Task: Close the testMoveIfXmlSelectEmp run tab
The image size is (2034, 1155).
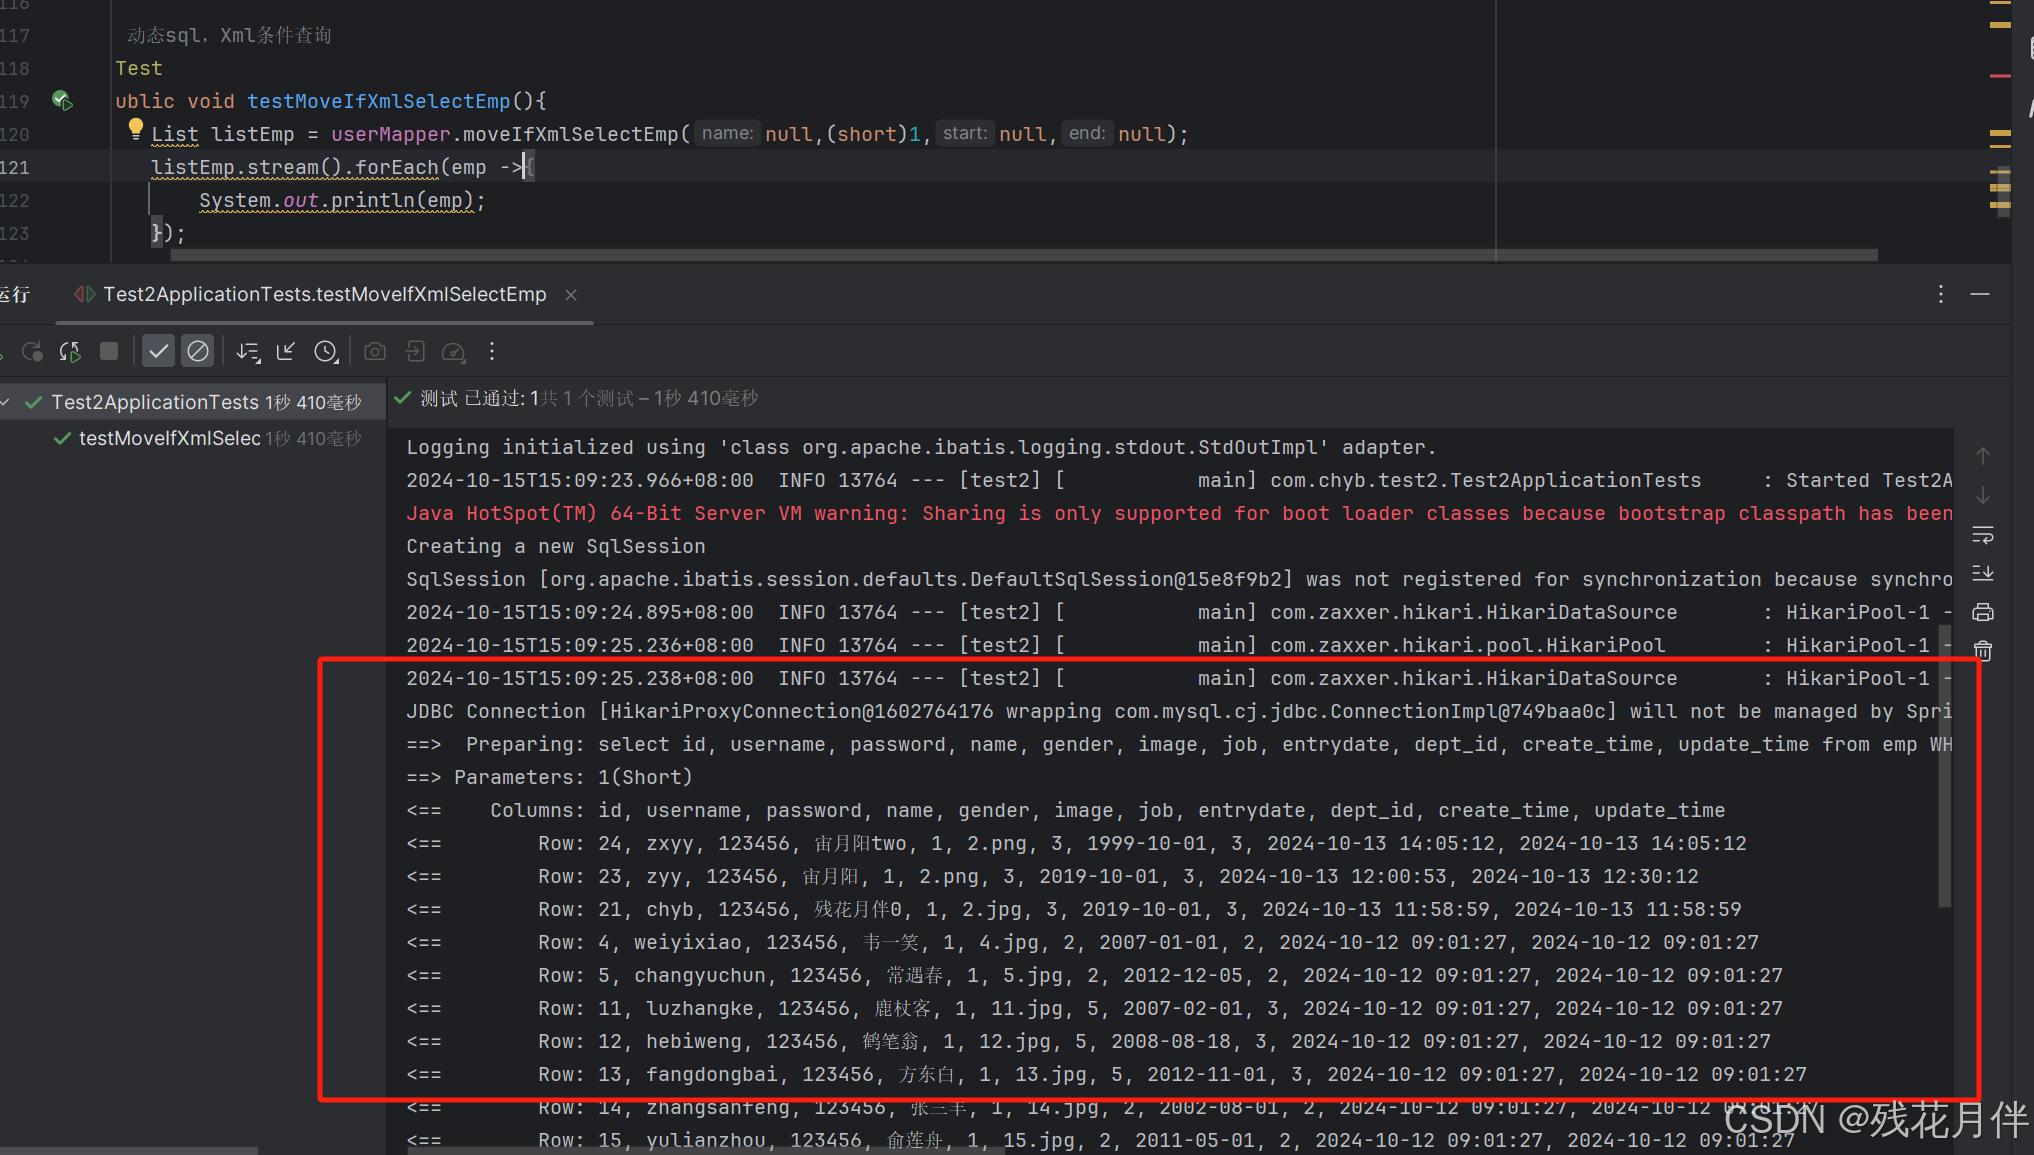Action: [x=571, y=295]
